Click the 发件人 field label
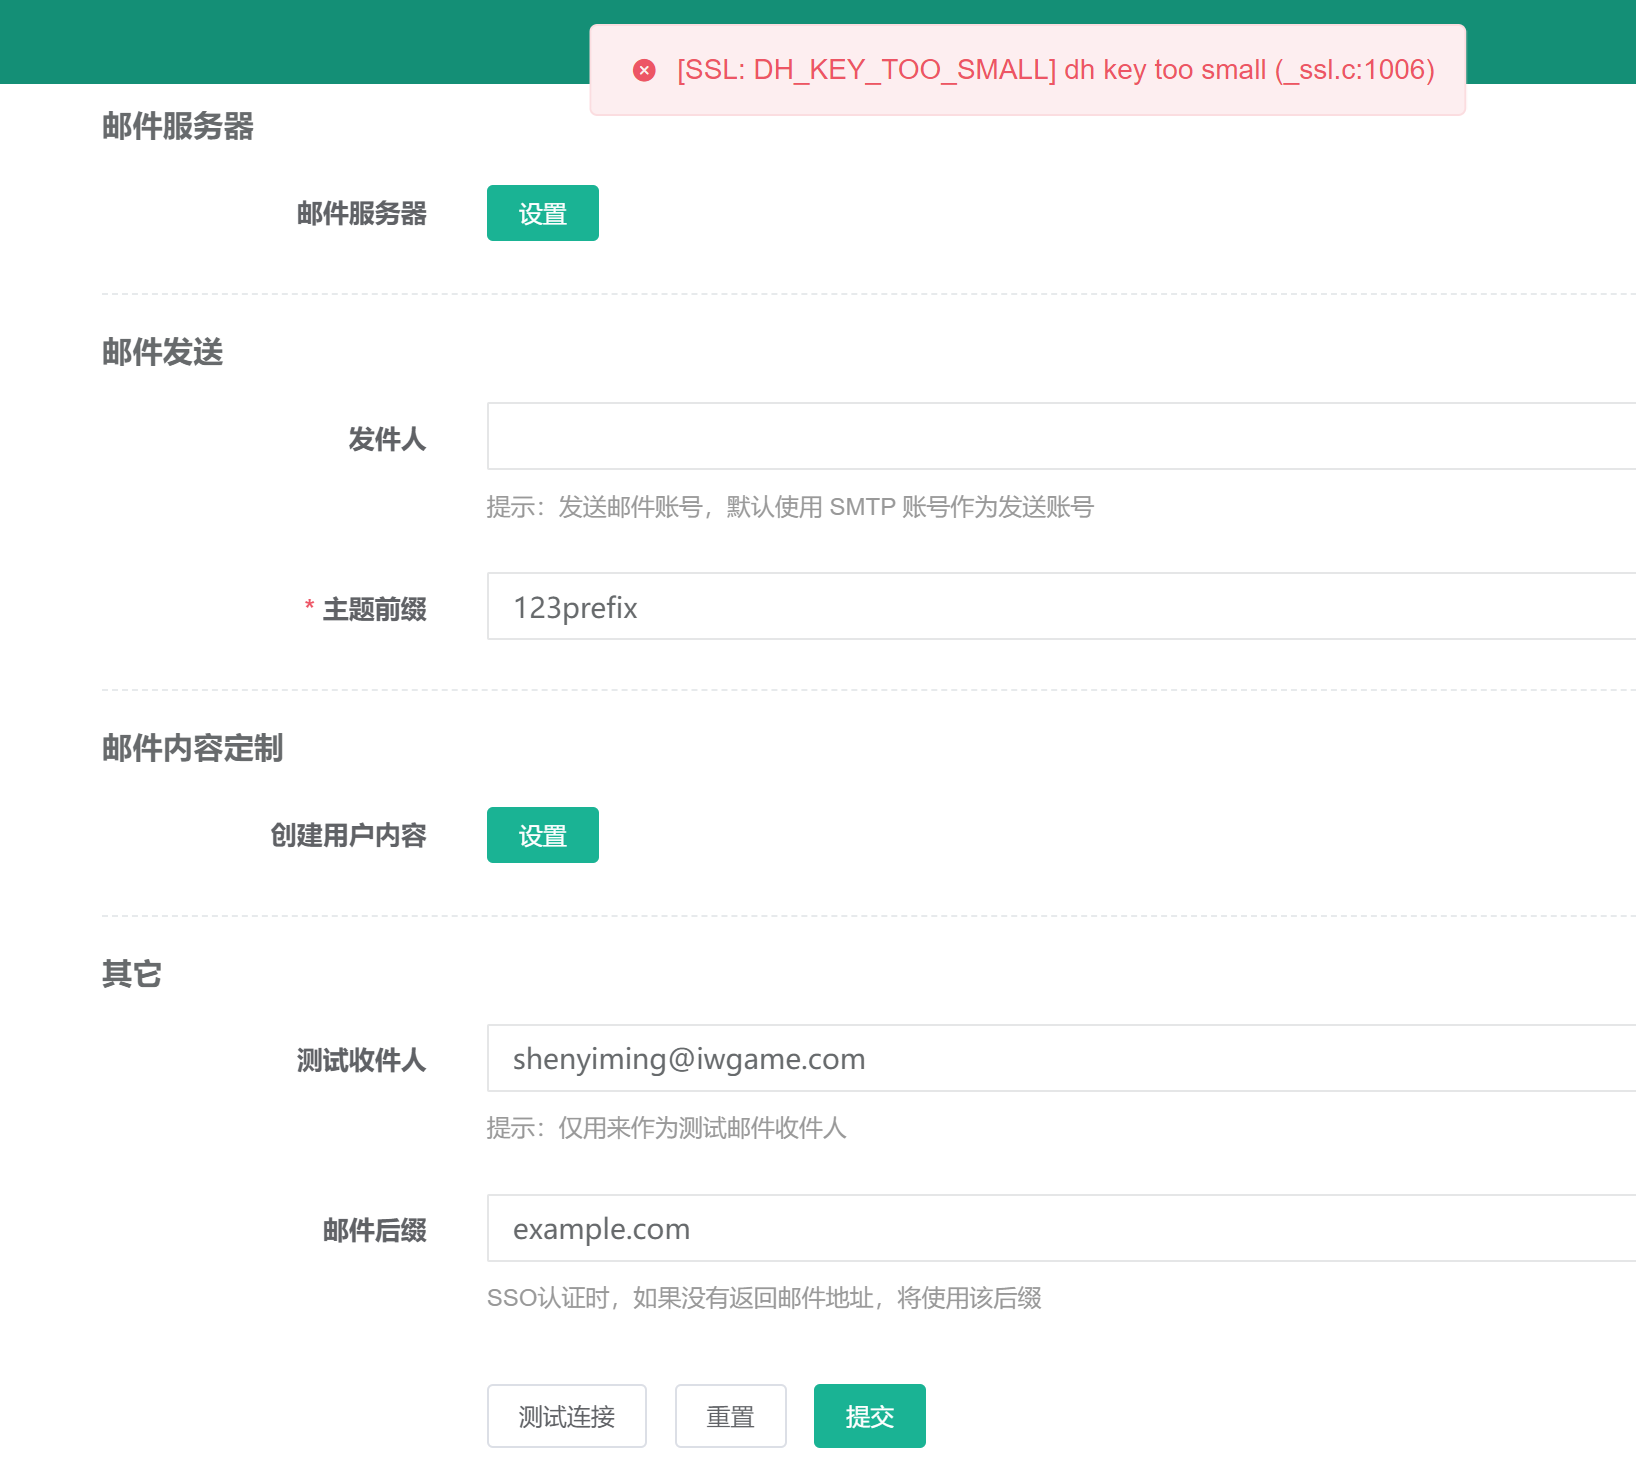The height and width of the screenshot is (1464, 1636). tap(387, 439)
